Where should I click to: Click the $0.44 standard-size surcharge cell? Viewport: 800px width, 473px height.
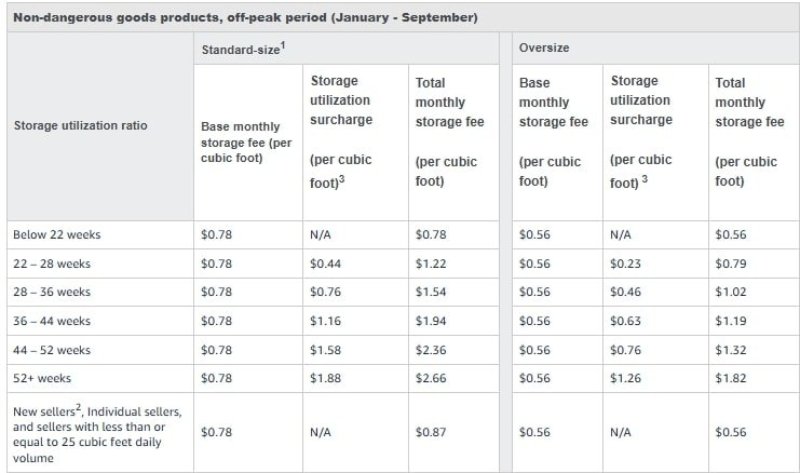[x=326, y=264]
